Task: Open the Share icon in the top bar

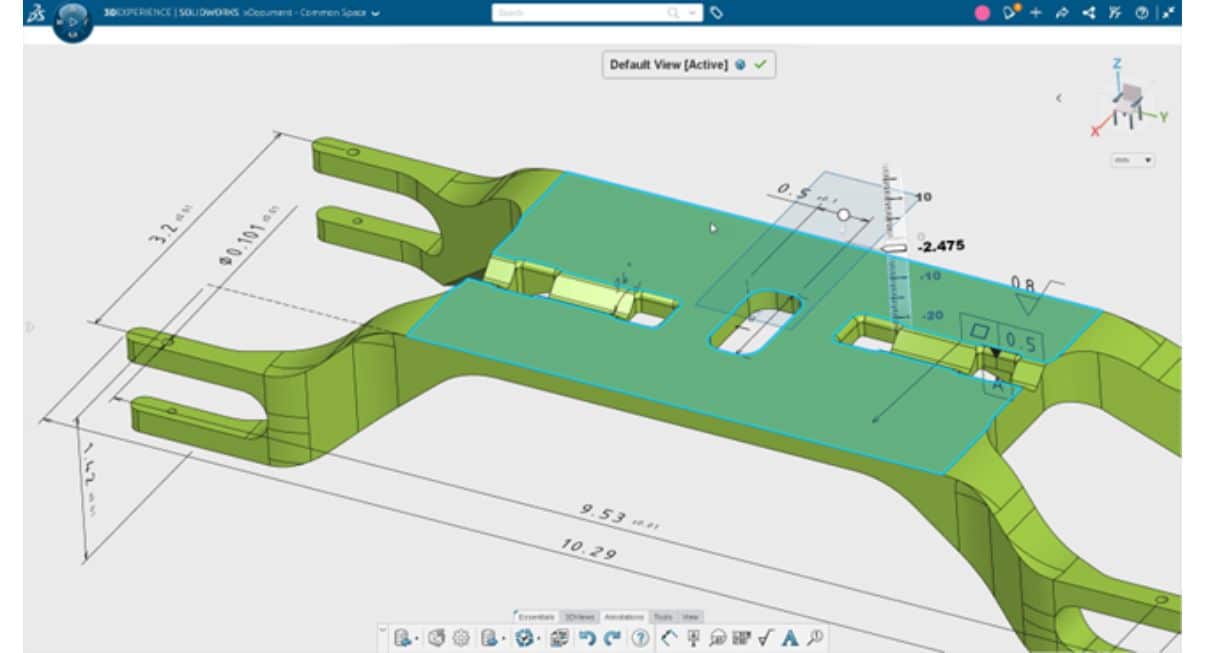Action: click(x=1088, y=12)
